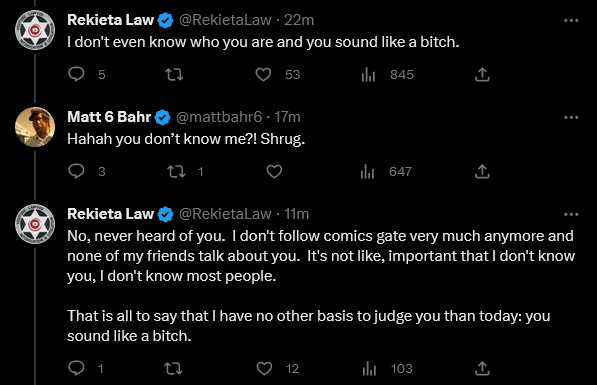Open more options on Matt Bahr's tweet
597x385 pixels.
571,117
